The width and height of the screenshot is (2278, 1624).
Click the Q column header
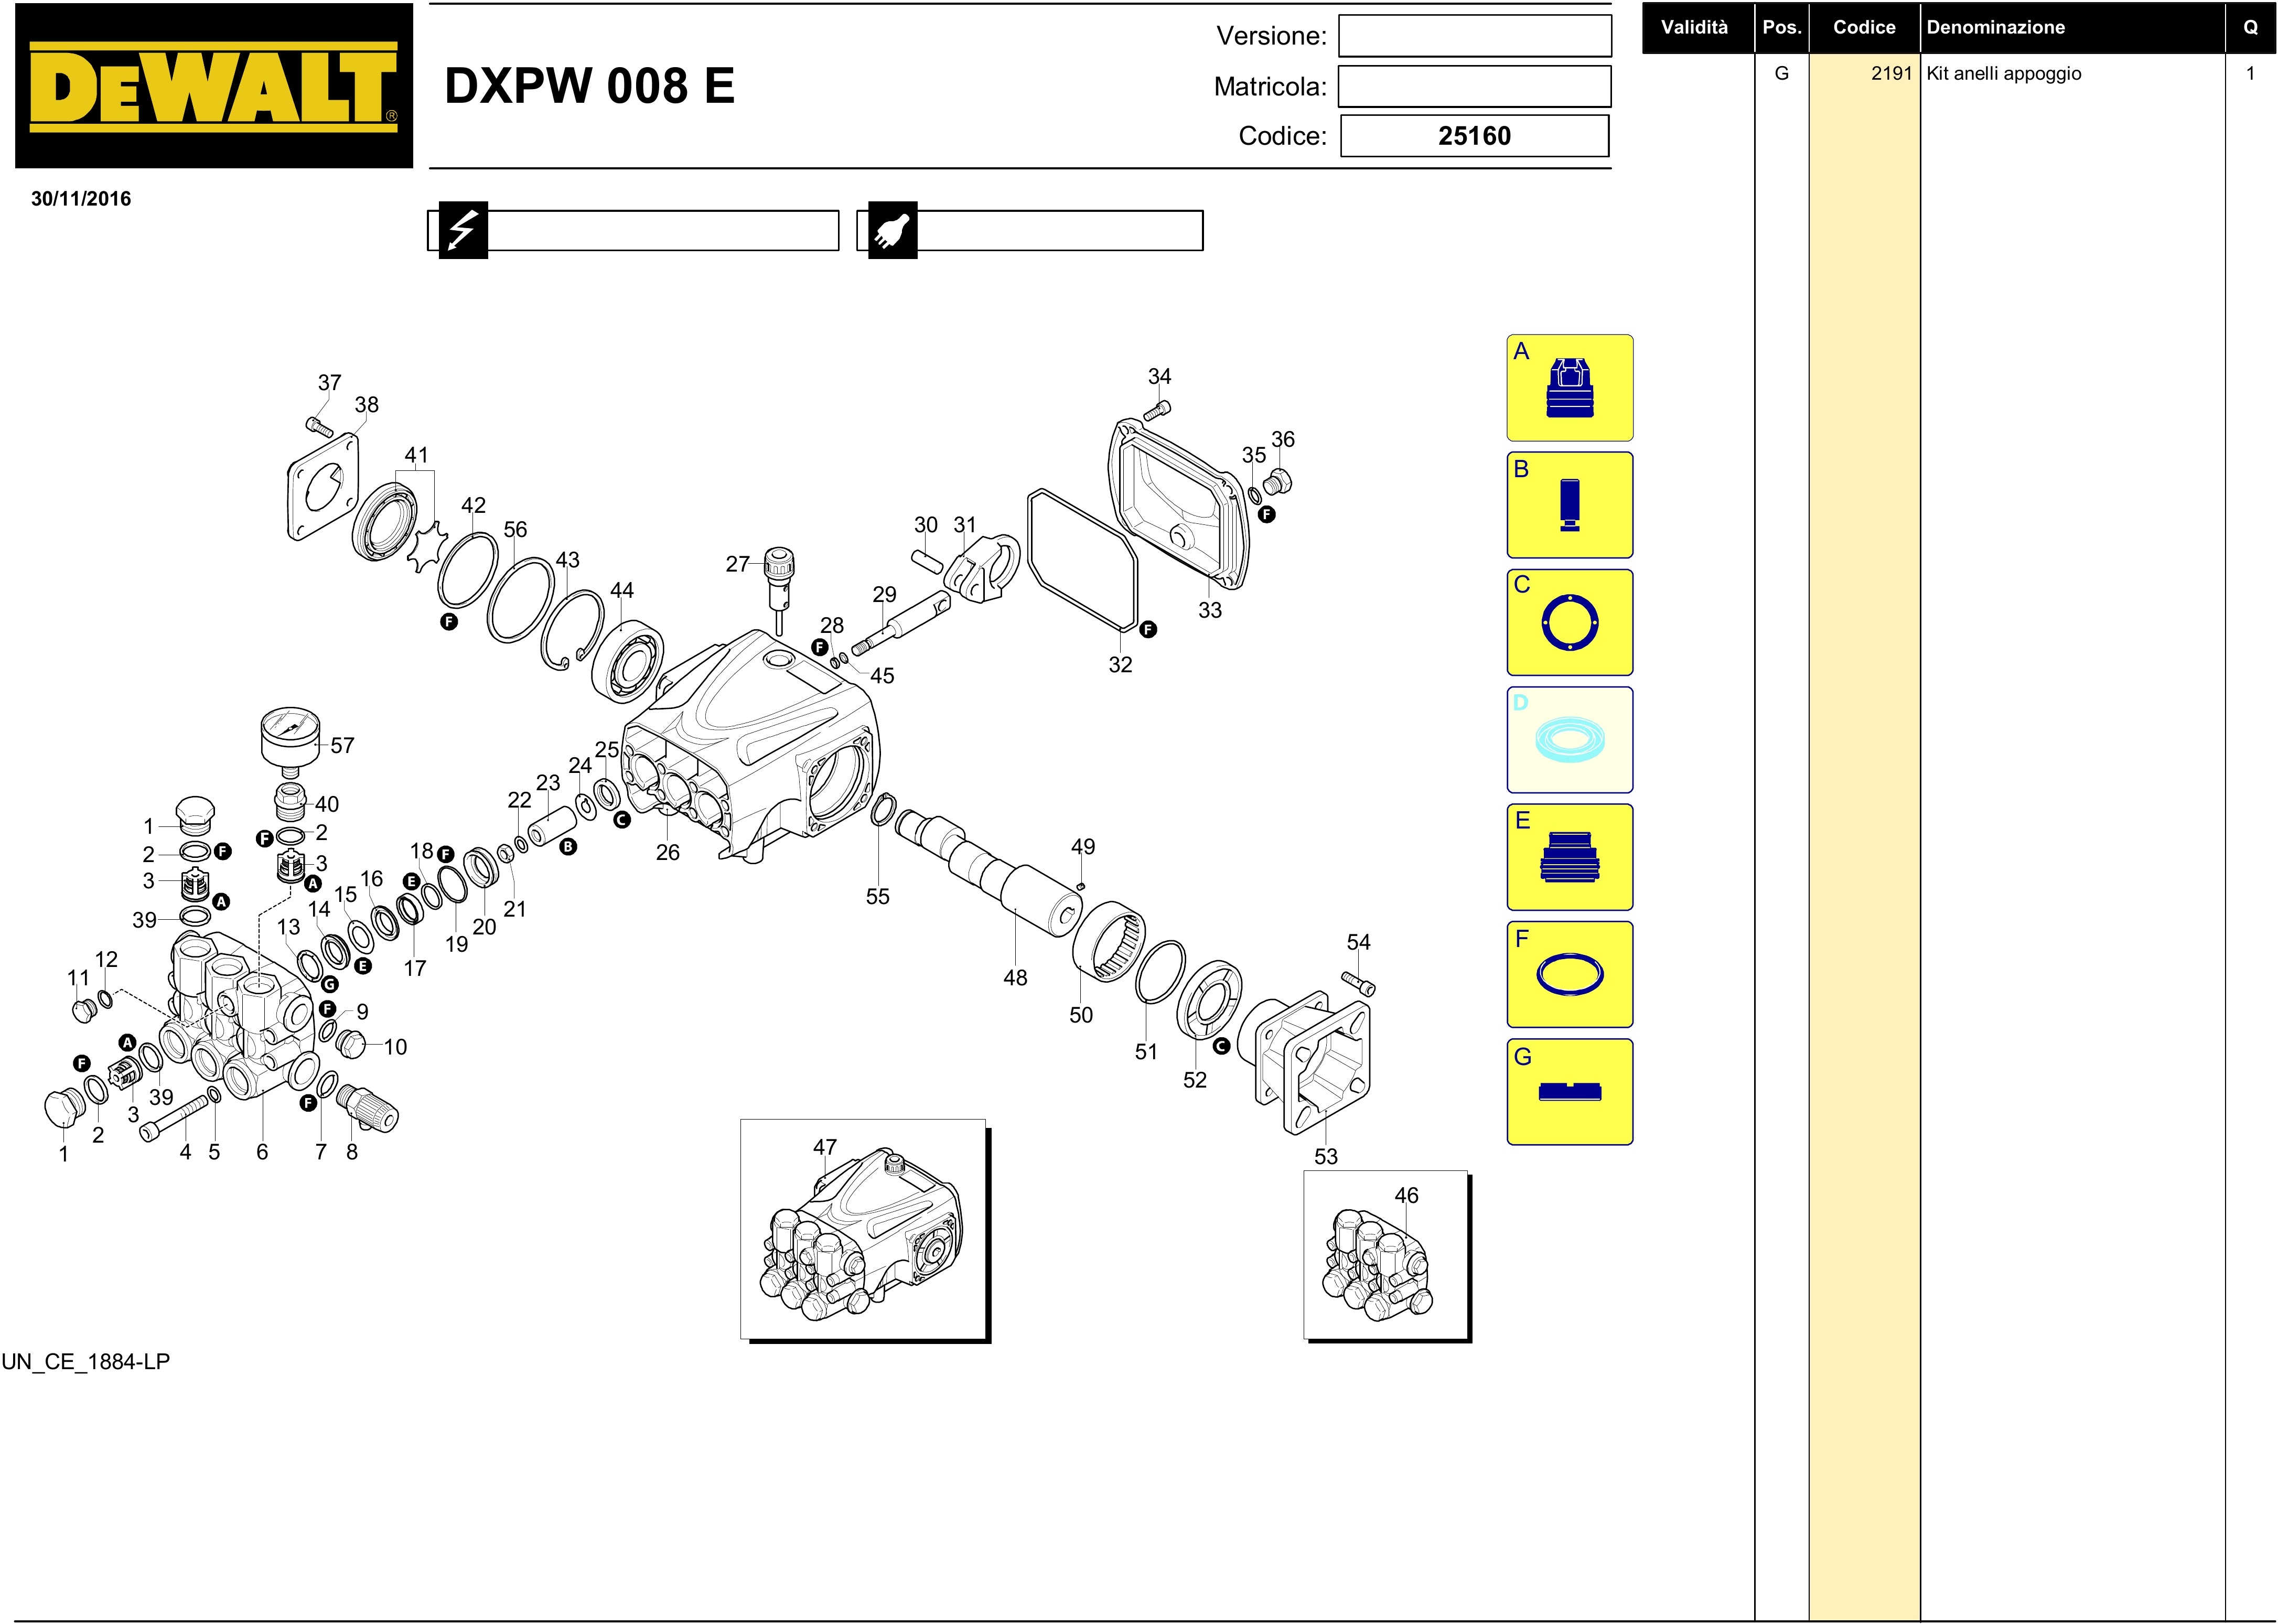(2251, 28)
